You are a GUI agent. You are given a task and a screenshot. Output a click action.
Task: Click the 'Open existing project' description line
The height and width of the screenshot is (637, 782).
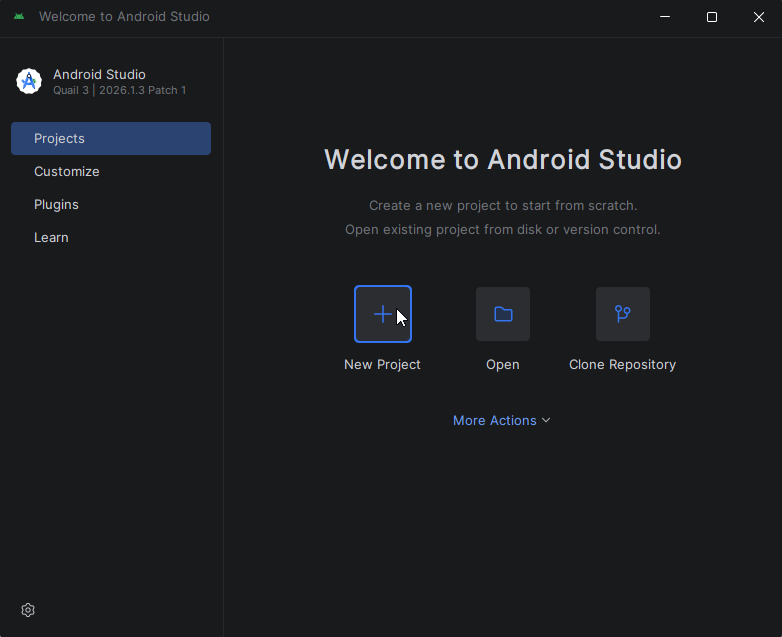pyautogui.click(x=503, y=229)
